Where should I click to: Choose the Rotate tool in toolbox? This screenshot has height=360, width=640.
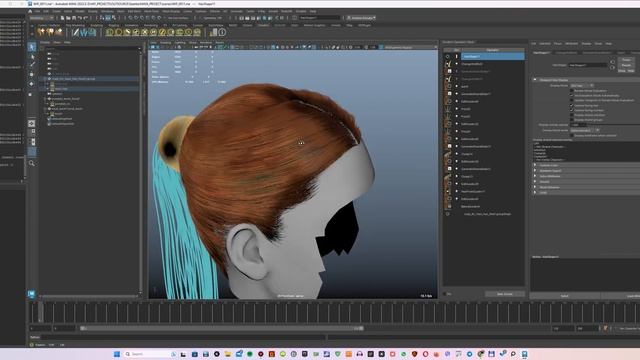coord(32,84)
